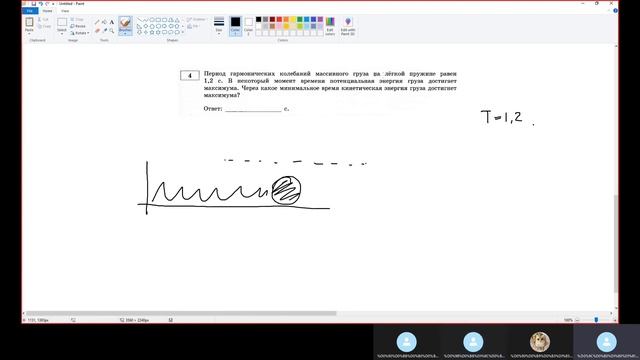This screenshot has width=640, height=360.
Task: Choose the green color swatch
Action: point(300,19)
